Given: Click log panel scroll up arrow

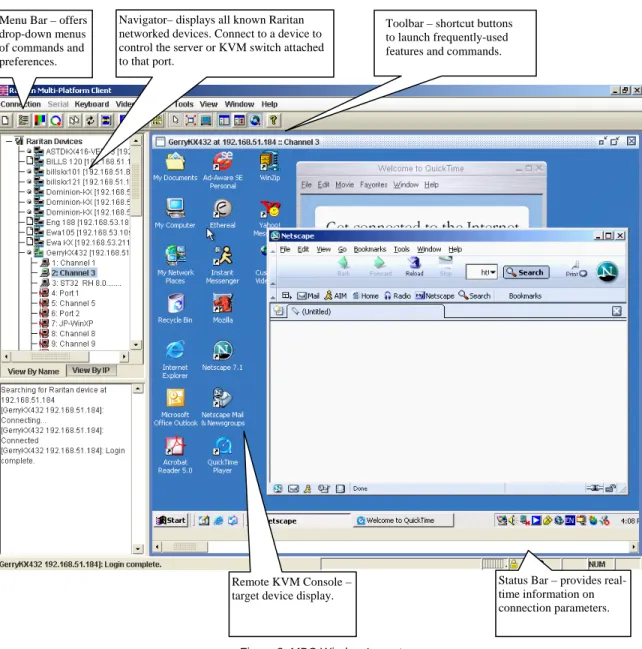Looking at the screenshot, I should tap(138, 389).
